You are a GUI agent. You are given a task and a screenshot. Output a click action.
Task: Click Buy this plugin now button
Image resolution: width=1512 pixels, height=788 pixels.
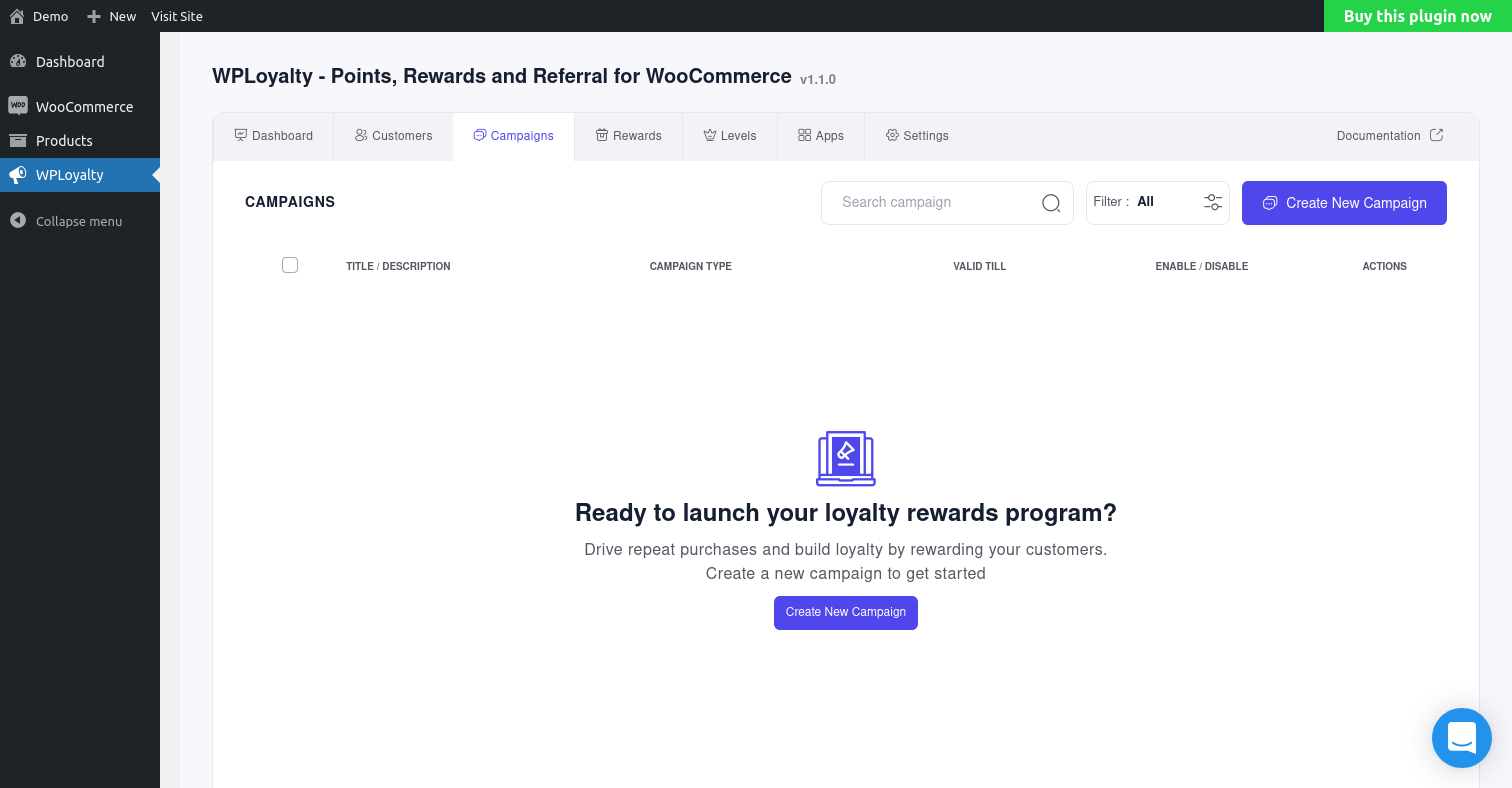point(1418,16)
